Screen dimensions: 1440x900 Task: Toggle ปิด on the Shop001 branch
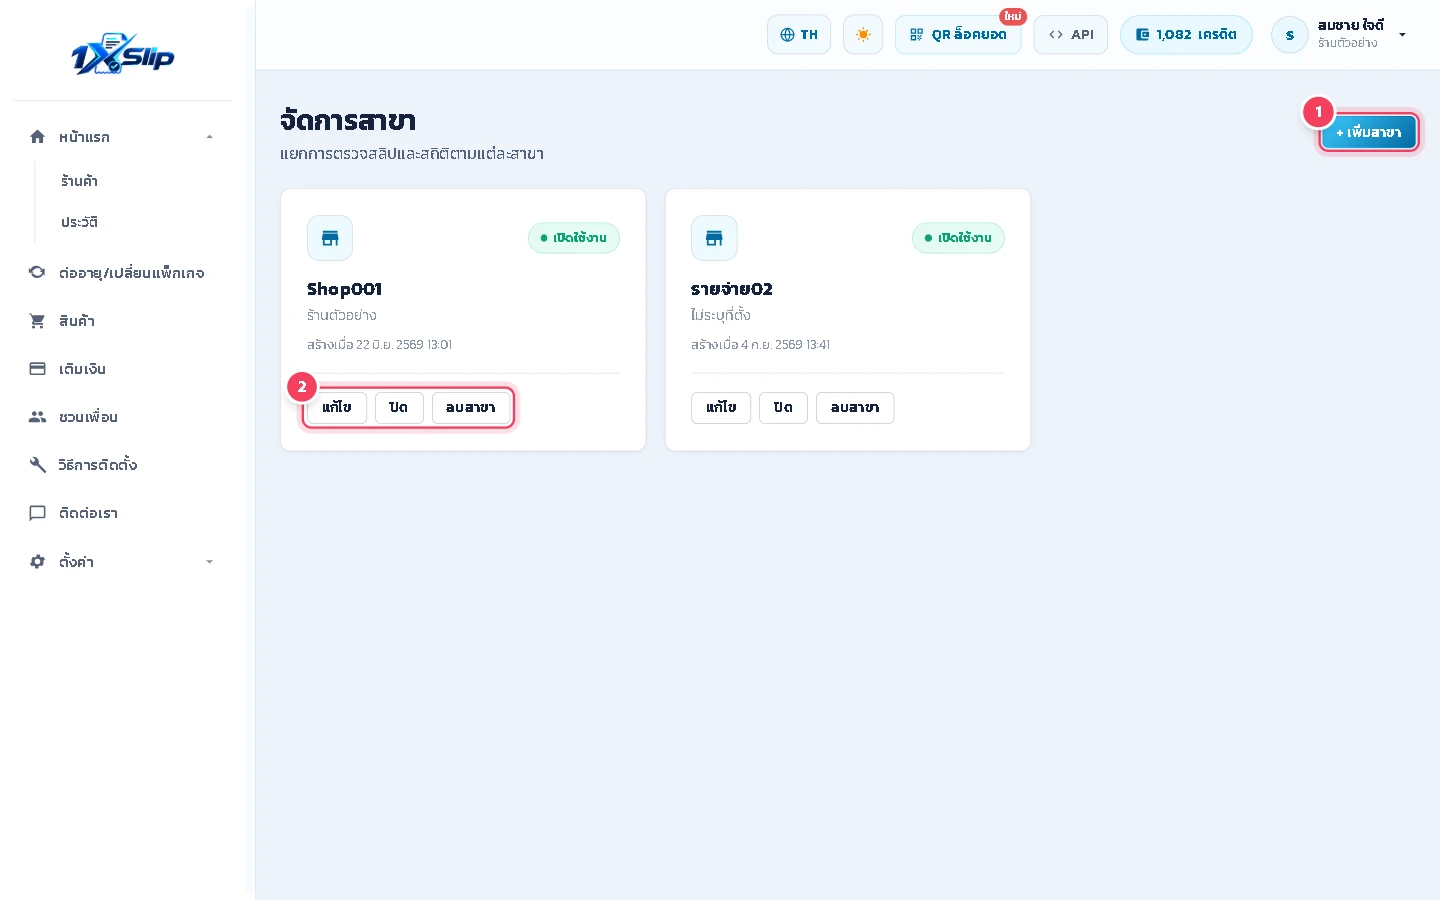399,408
